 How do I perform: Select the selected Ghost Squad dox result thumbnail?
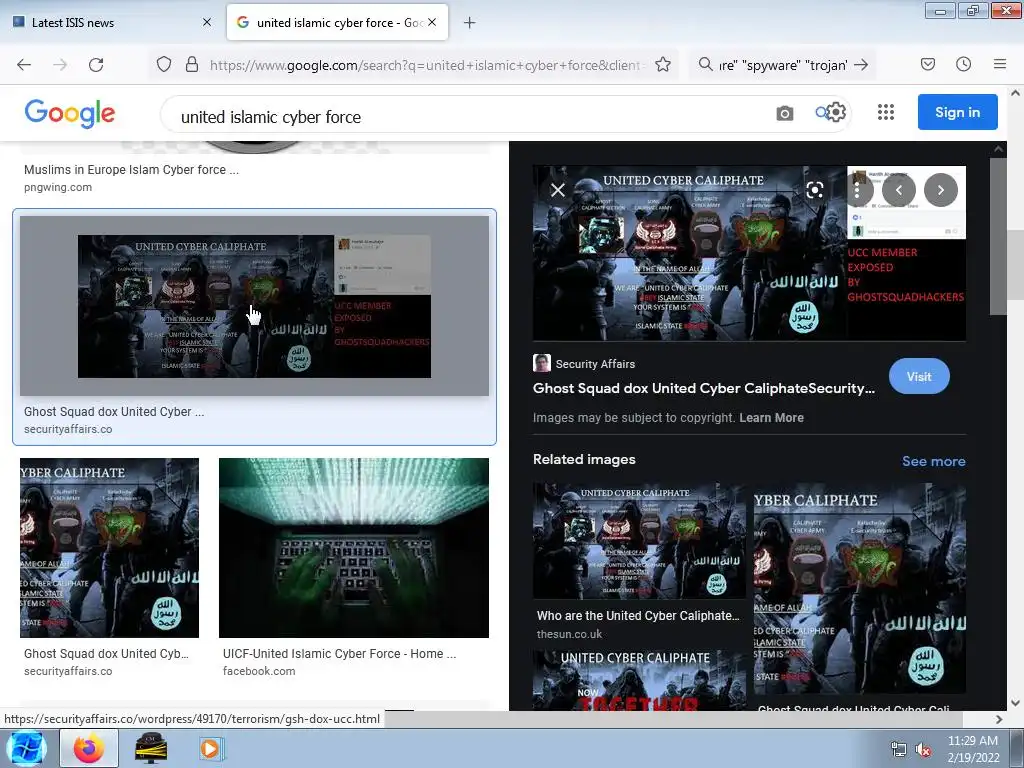pyautogui.click(x=254, y=306)
